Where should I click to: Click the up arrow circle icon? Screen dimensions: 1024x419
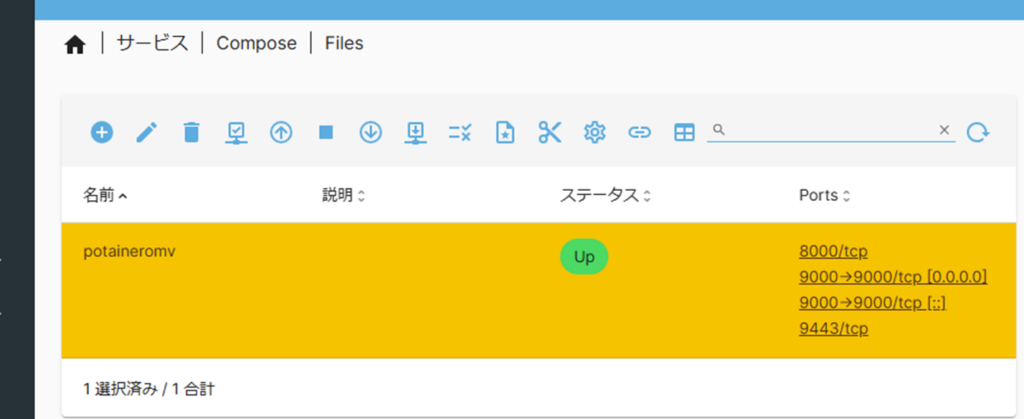pyautogui.click(x=281, y=132)
